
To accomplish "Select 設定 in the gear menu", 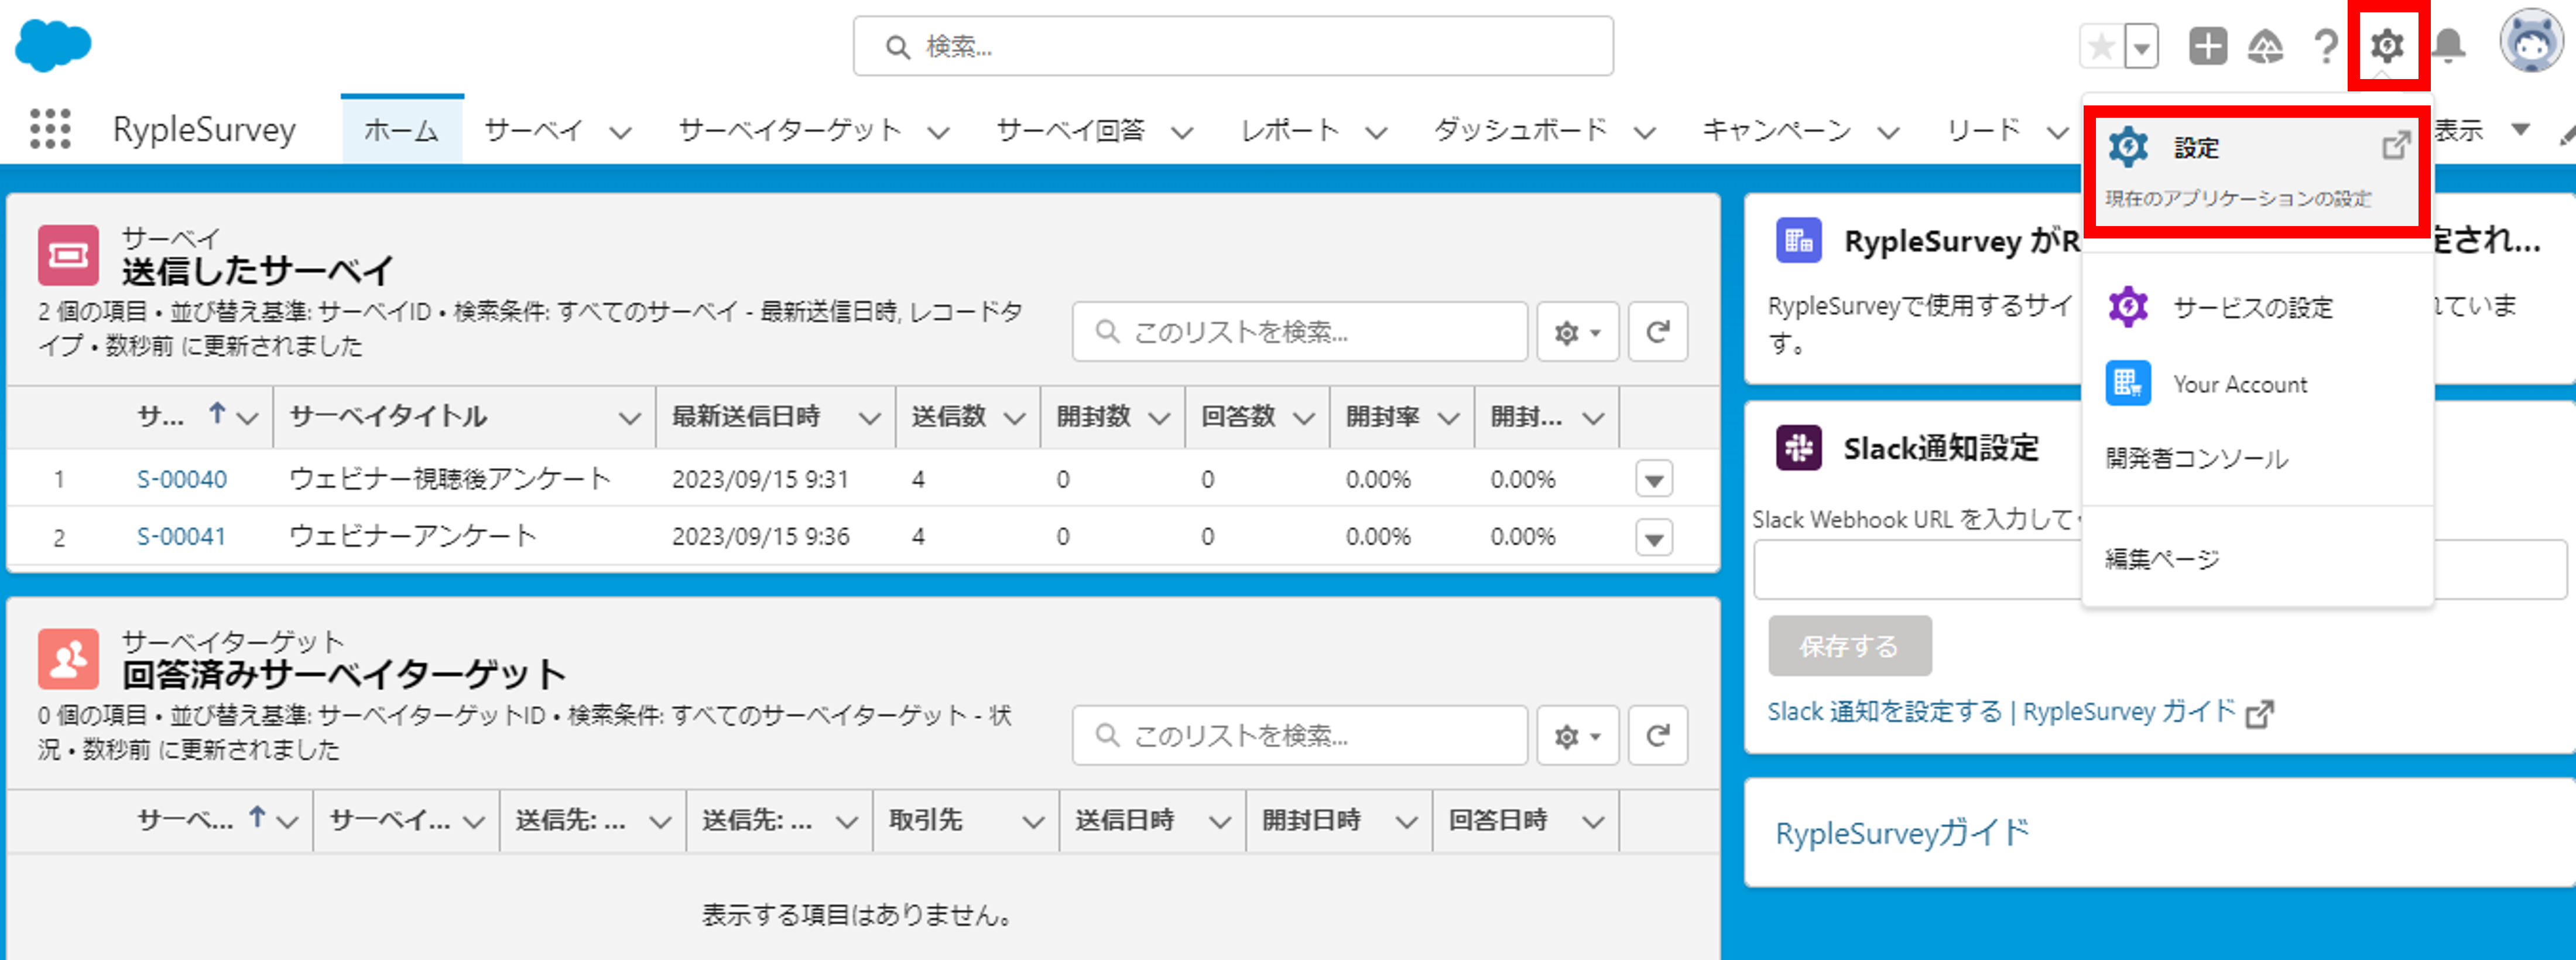I will pyautogui.click(x=2196, y=148).
